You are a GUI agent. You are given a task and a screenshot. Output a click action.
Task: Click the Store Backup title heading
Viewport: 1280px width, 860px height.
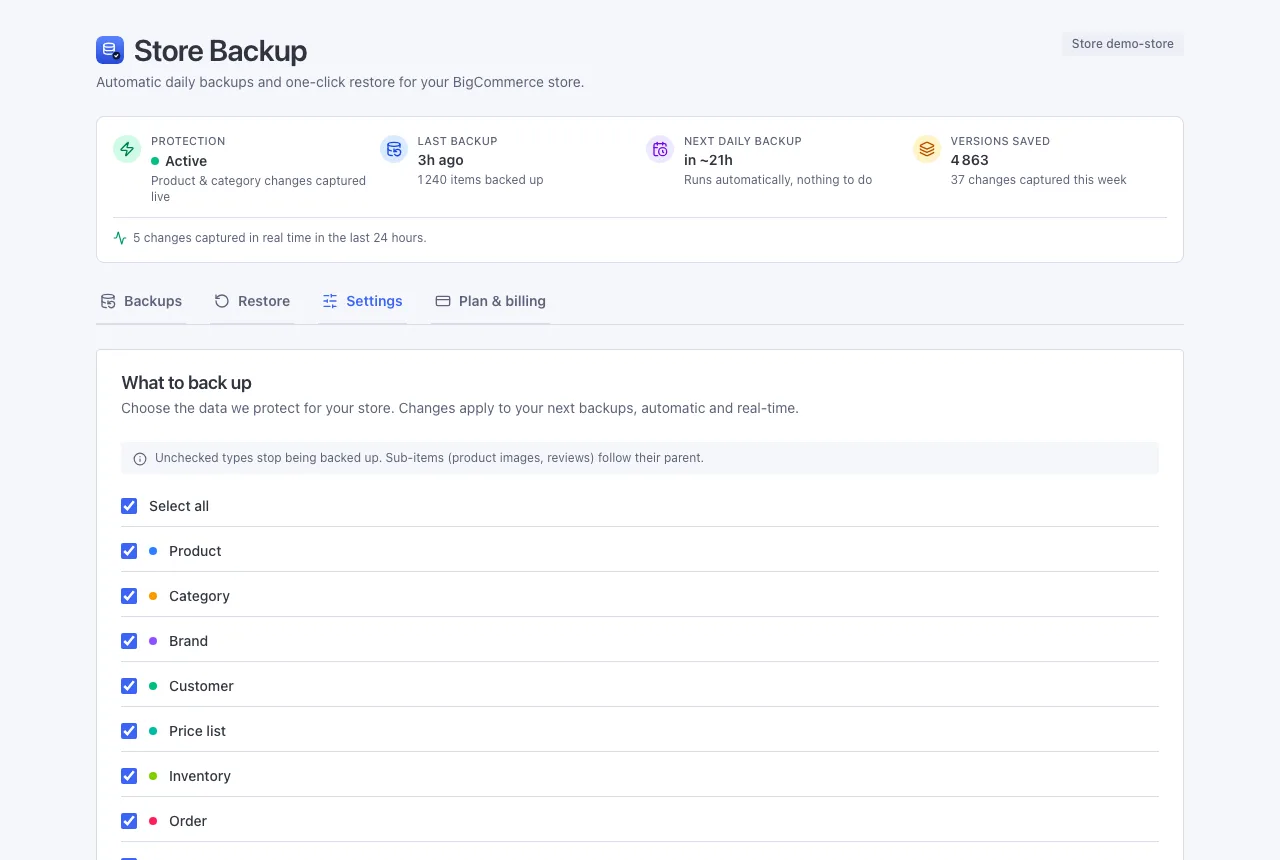(x=220, y=51)
